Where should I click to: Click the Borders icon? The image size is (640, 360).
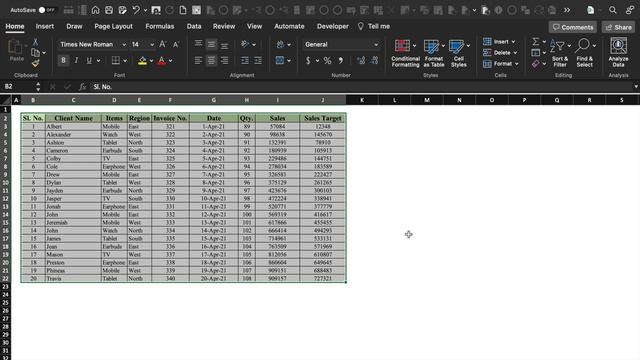coord(116,60)
